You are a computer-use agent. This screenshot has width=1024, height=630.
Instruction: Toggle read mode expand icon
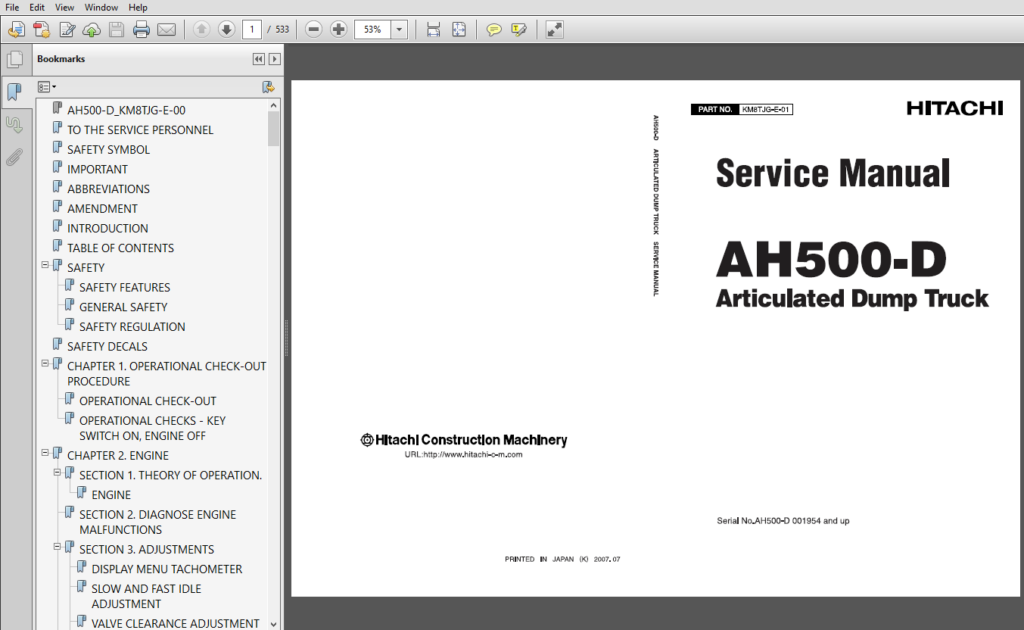554,29
